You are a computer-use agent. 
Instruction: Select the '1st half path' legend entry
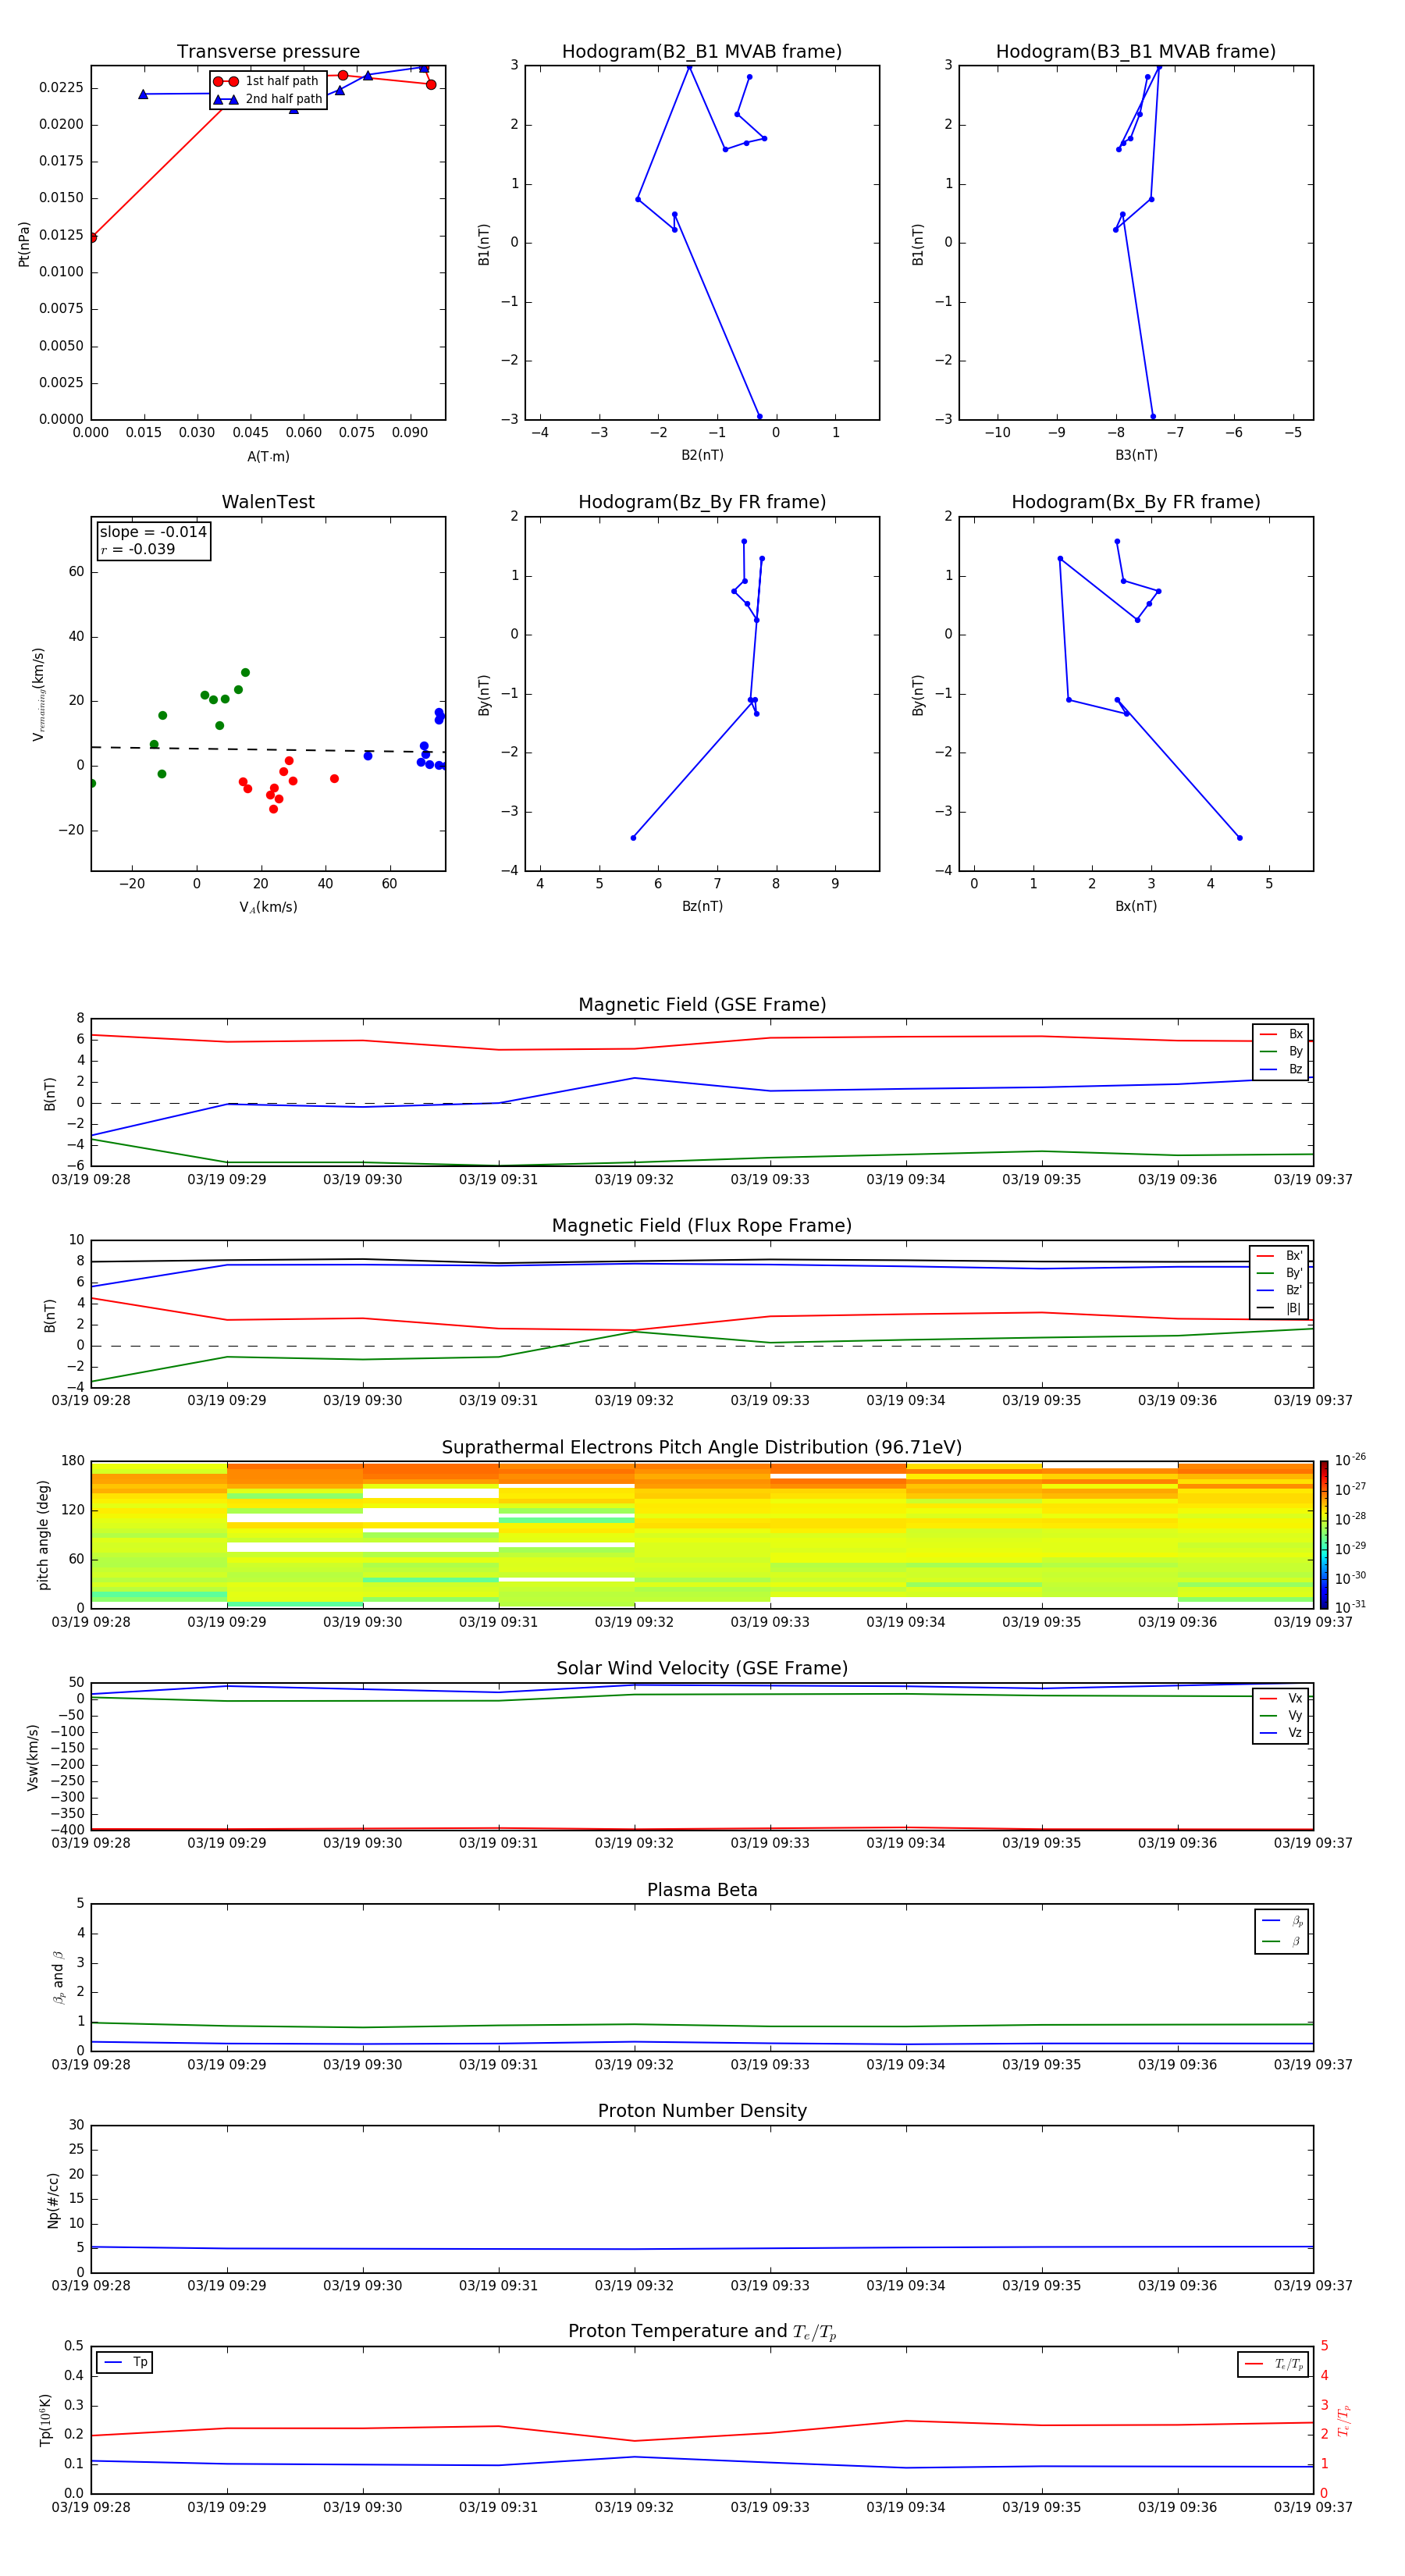[267, 81]
